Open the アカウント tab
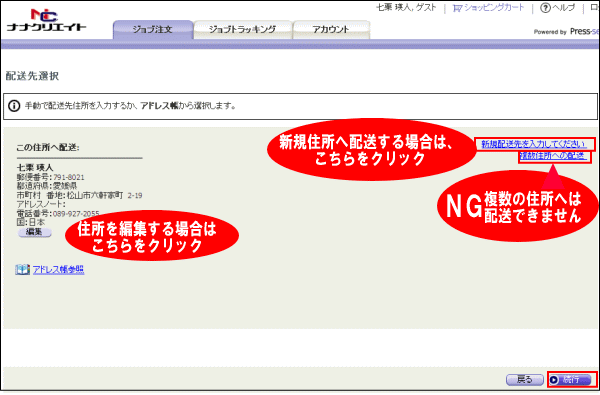Viewport: 600px width, 395px height. [331, 29]
